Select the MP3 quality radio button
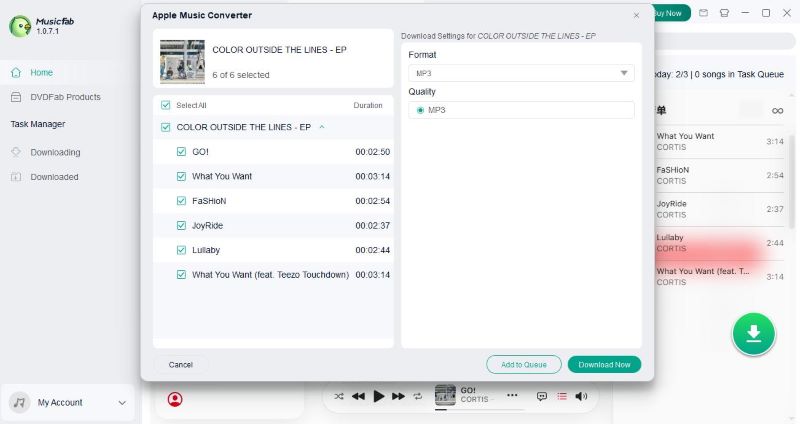Image resolution: width=800 pixels, height=424 pixels. click(420, 110)
